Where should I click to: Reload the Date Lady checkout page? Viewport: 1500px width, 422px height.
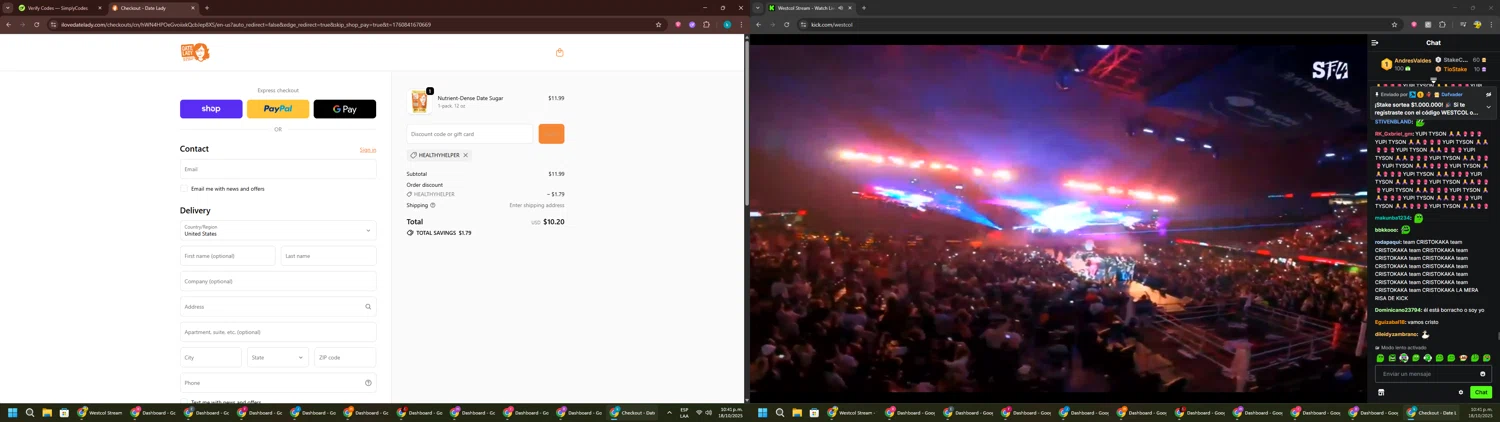[x=36, y=25]
